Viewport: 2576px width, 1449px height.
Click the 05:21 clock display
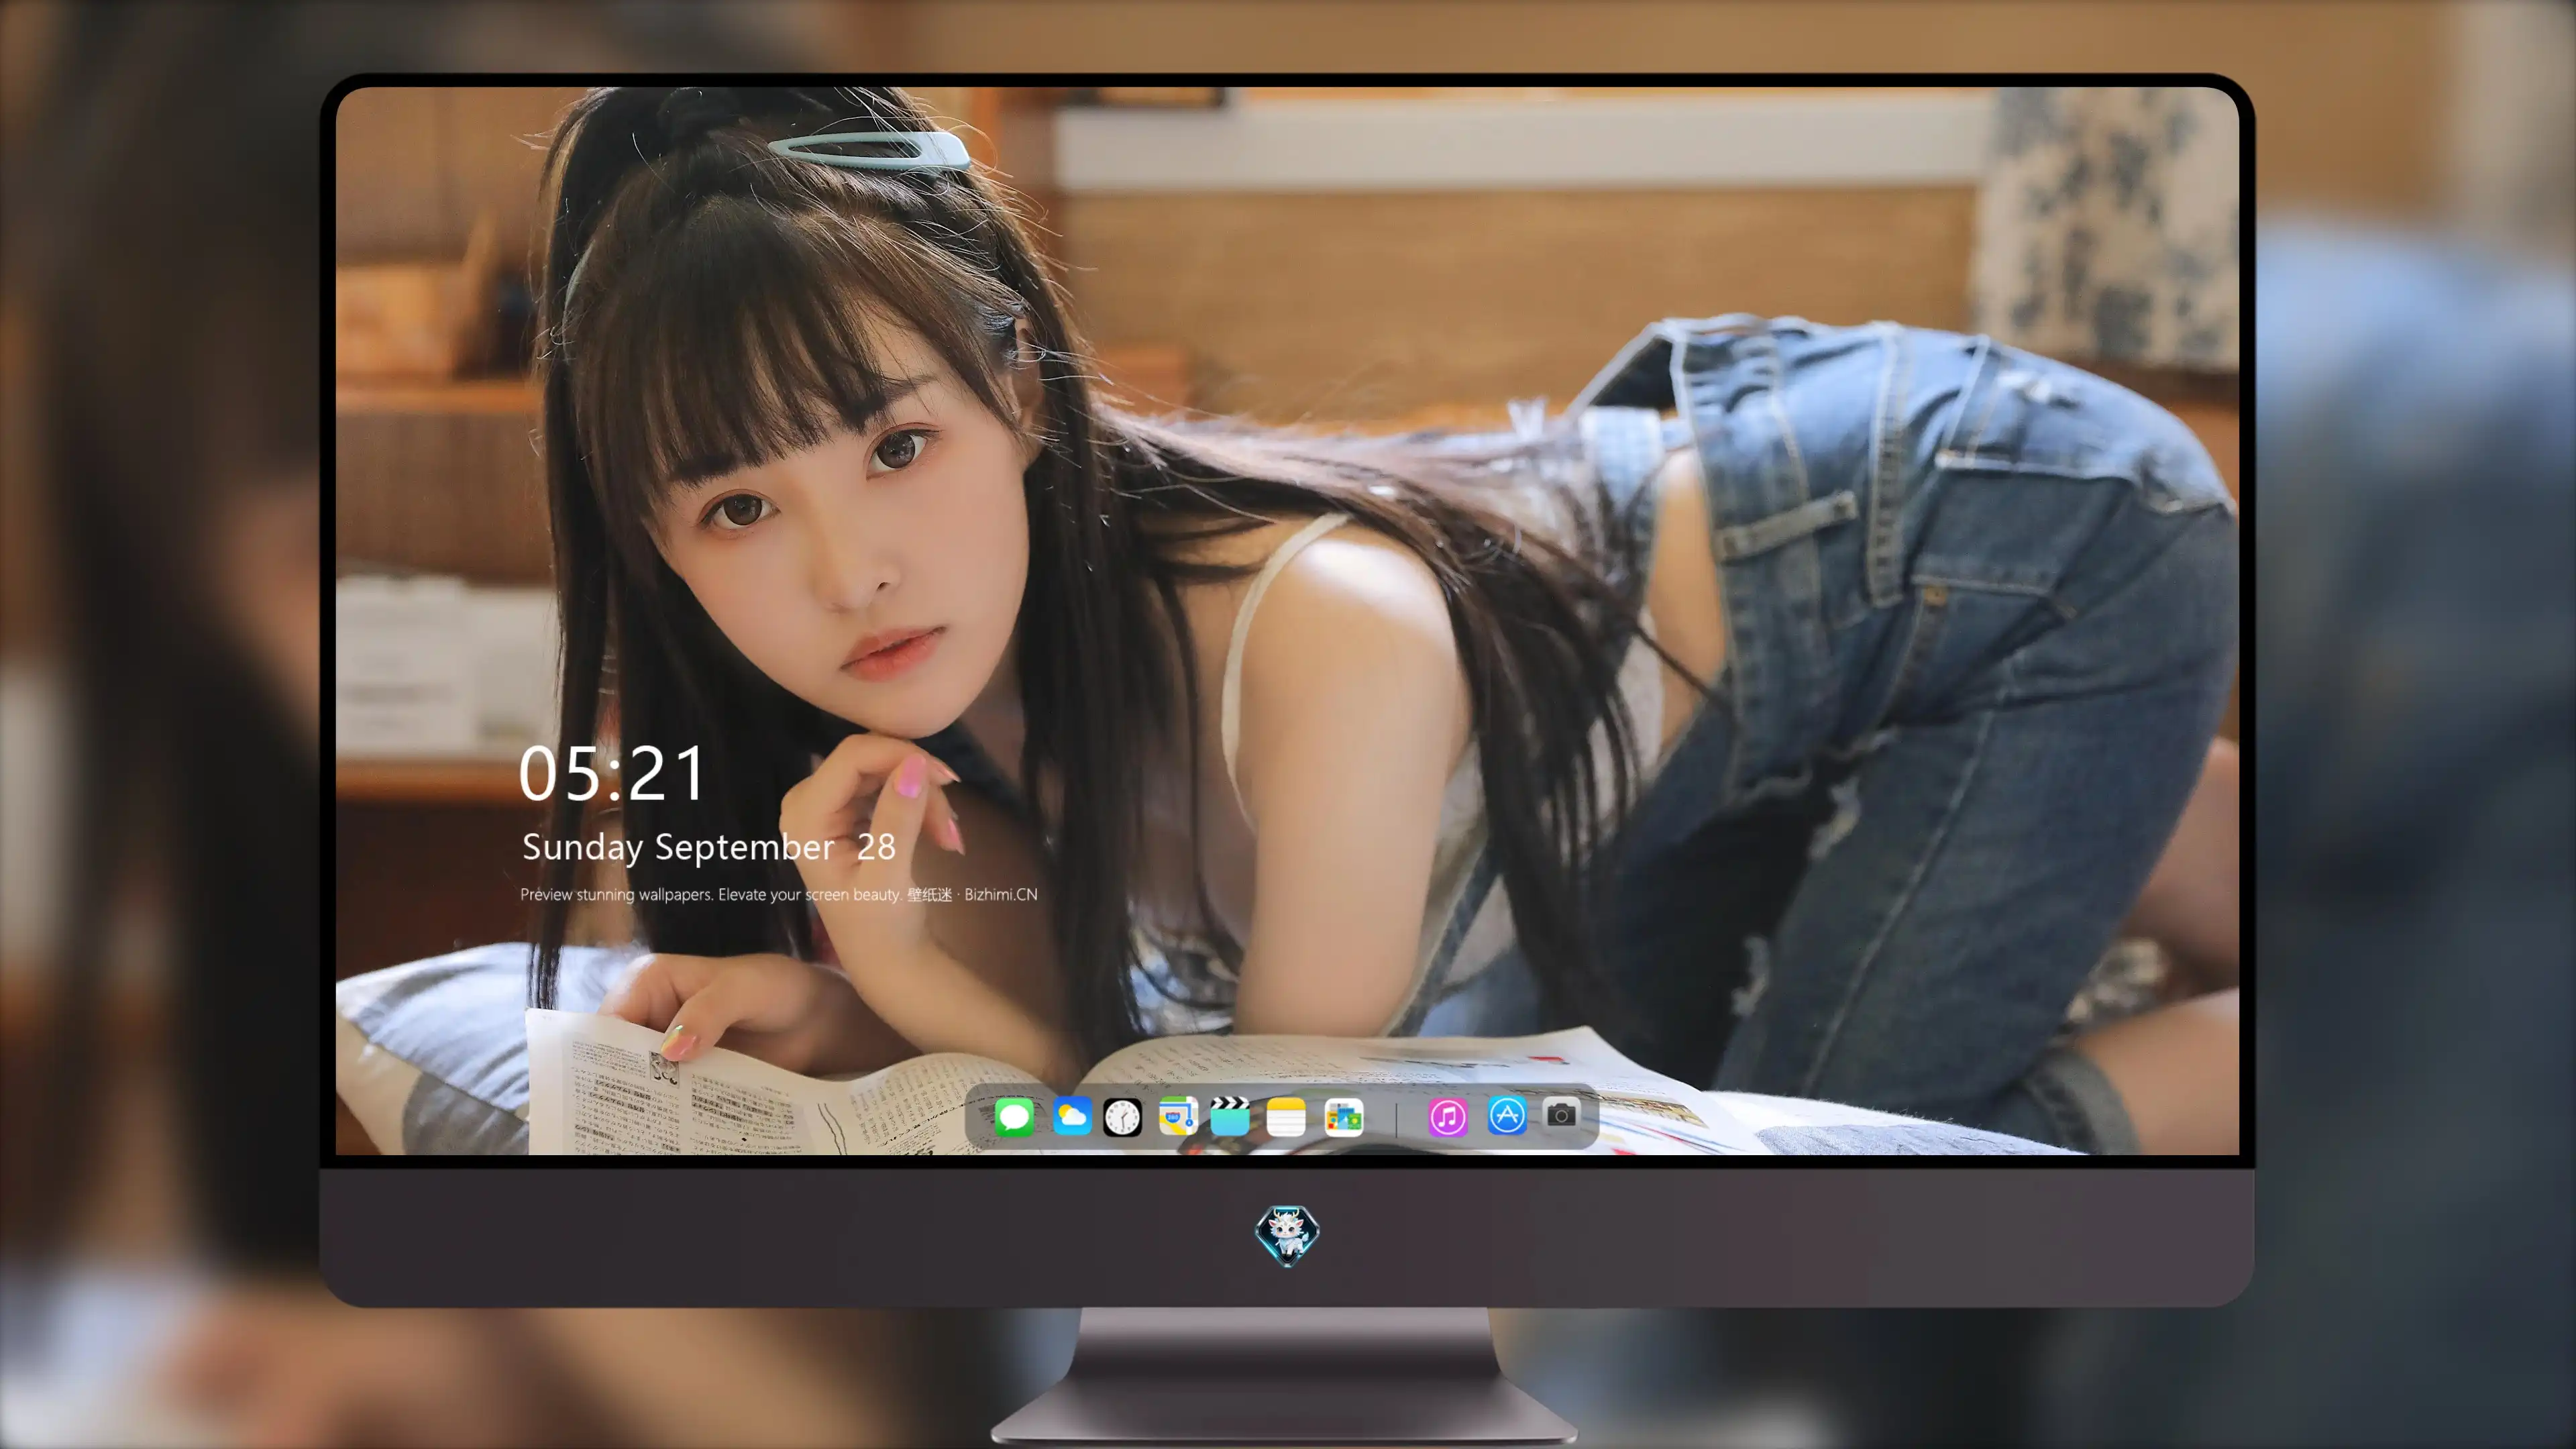(612, 773)
